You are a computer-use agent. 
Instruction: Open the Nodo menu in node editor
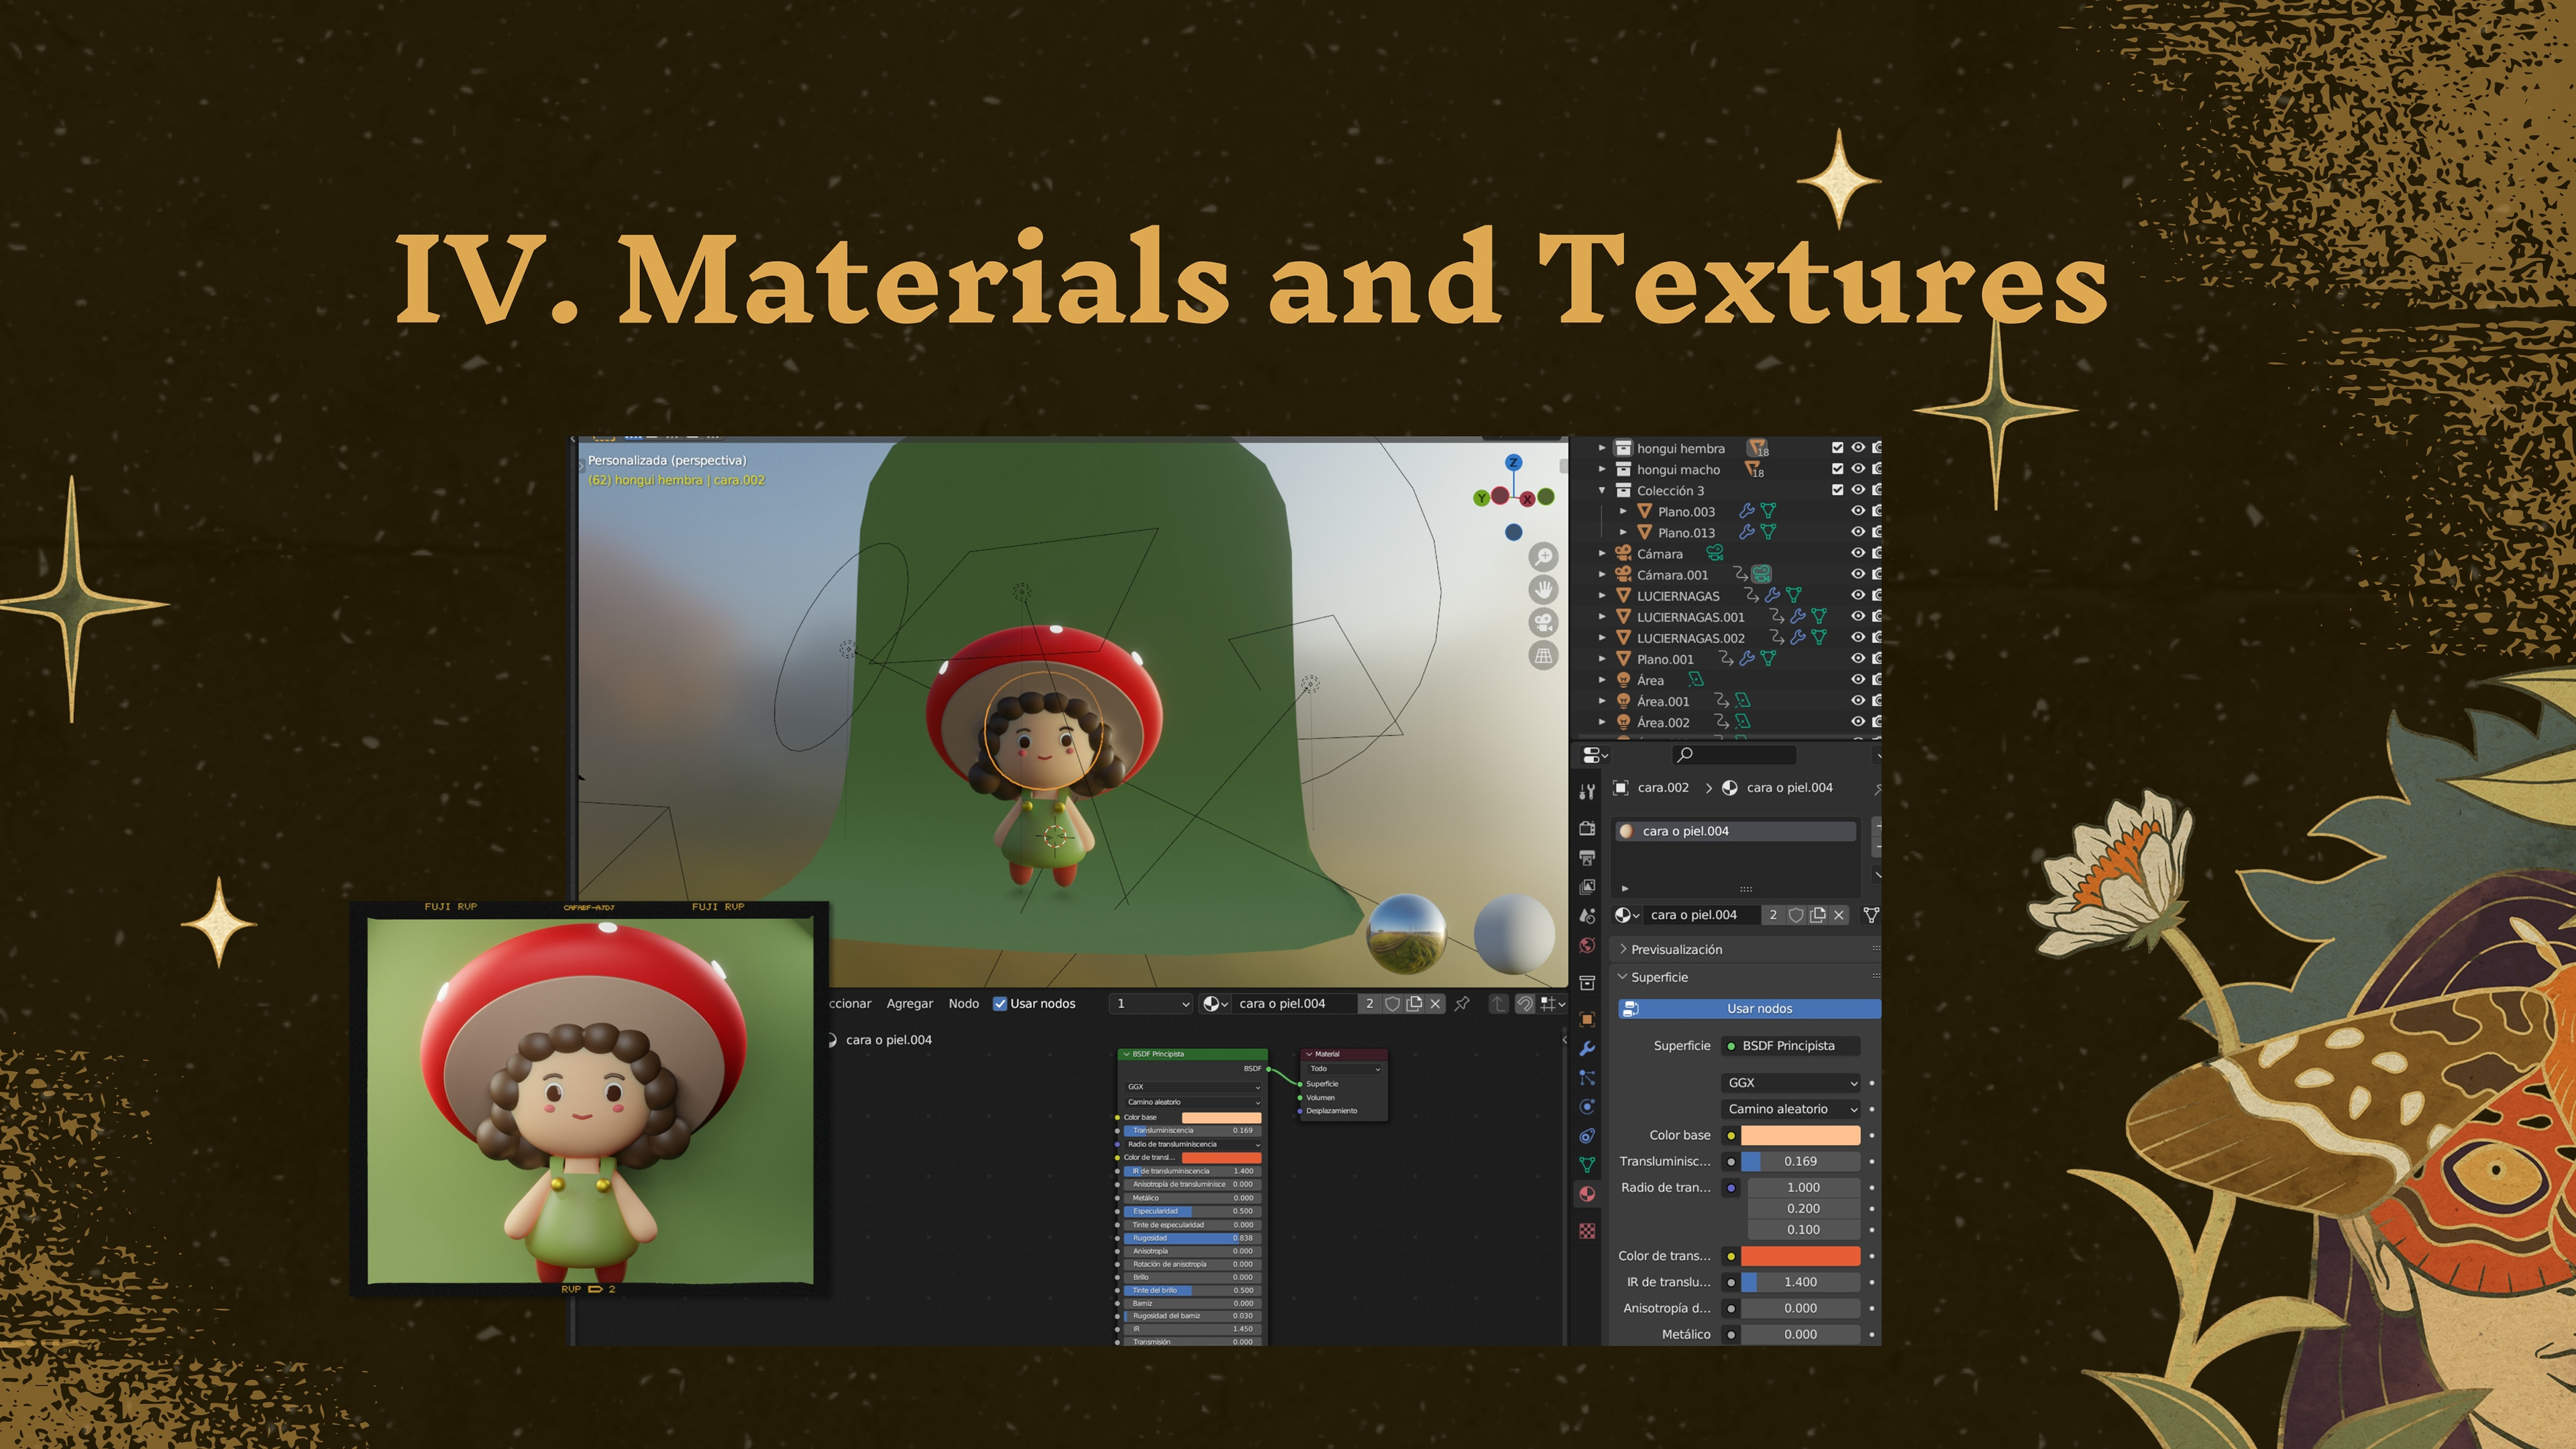pyautogui.click(x=963, y=1003)
